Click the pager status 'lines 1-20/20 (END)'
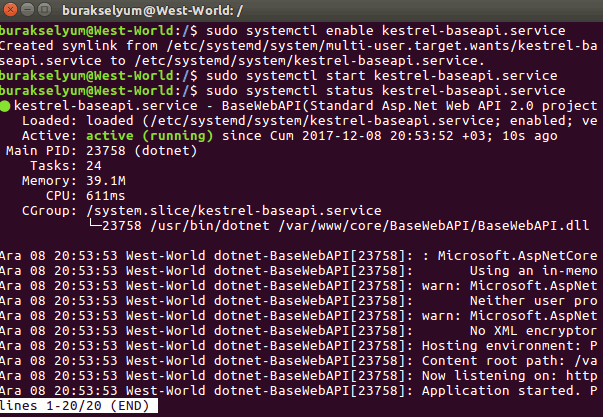Viewport: 603px width, 417px height. point(78,406)
